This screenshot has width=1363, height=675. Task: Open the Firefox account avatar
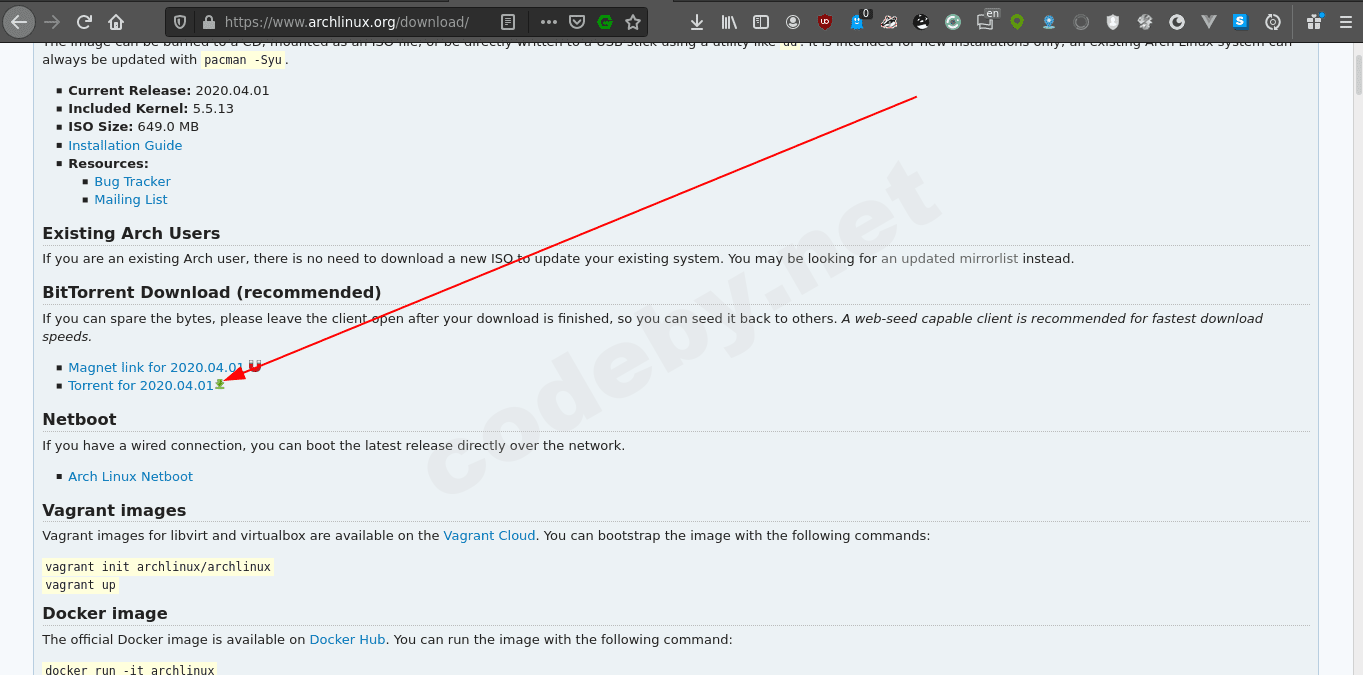tap(793, 21)
